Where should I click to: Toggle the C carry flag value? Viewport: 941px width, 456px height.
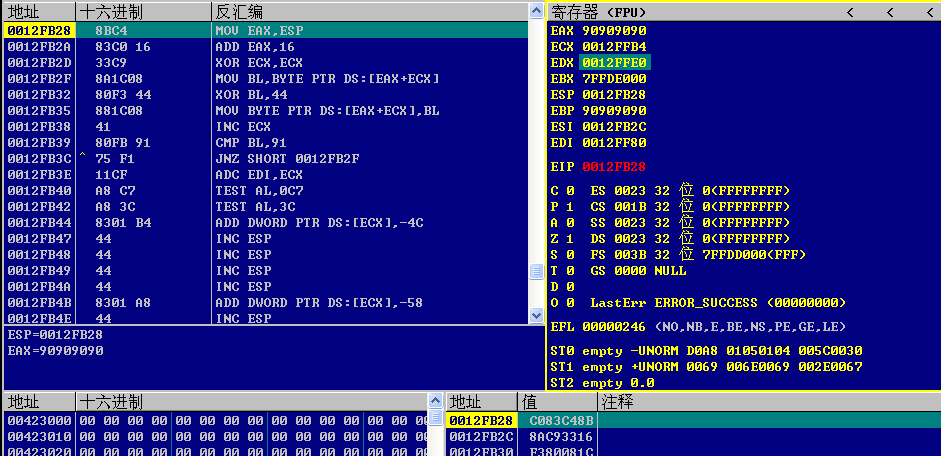pos(569,191)
